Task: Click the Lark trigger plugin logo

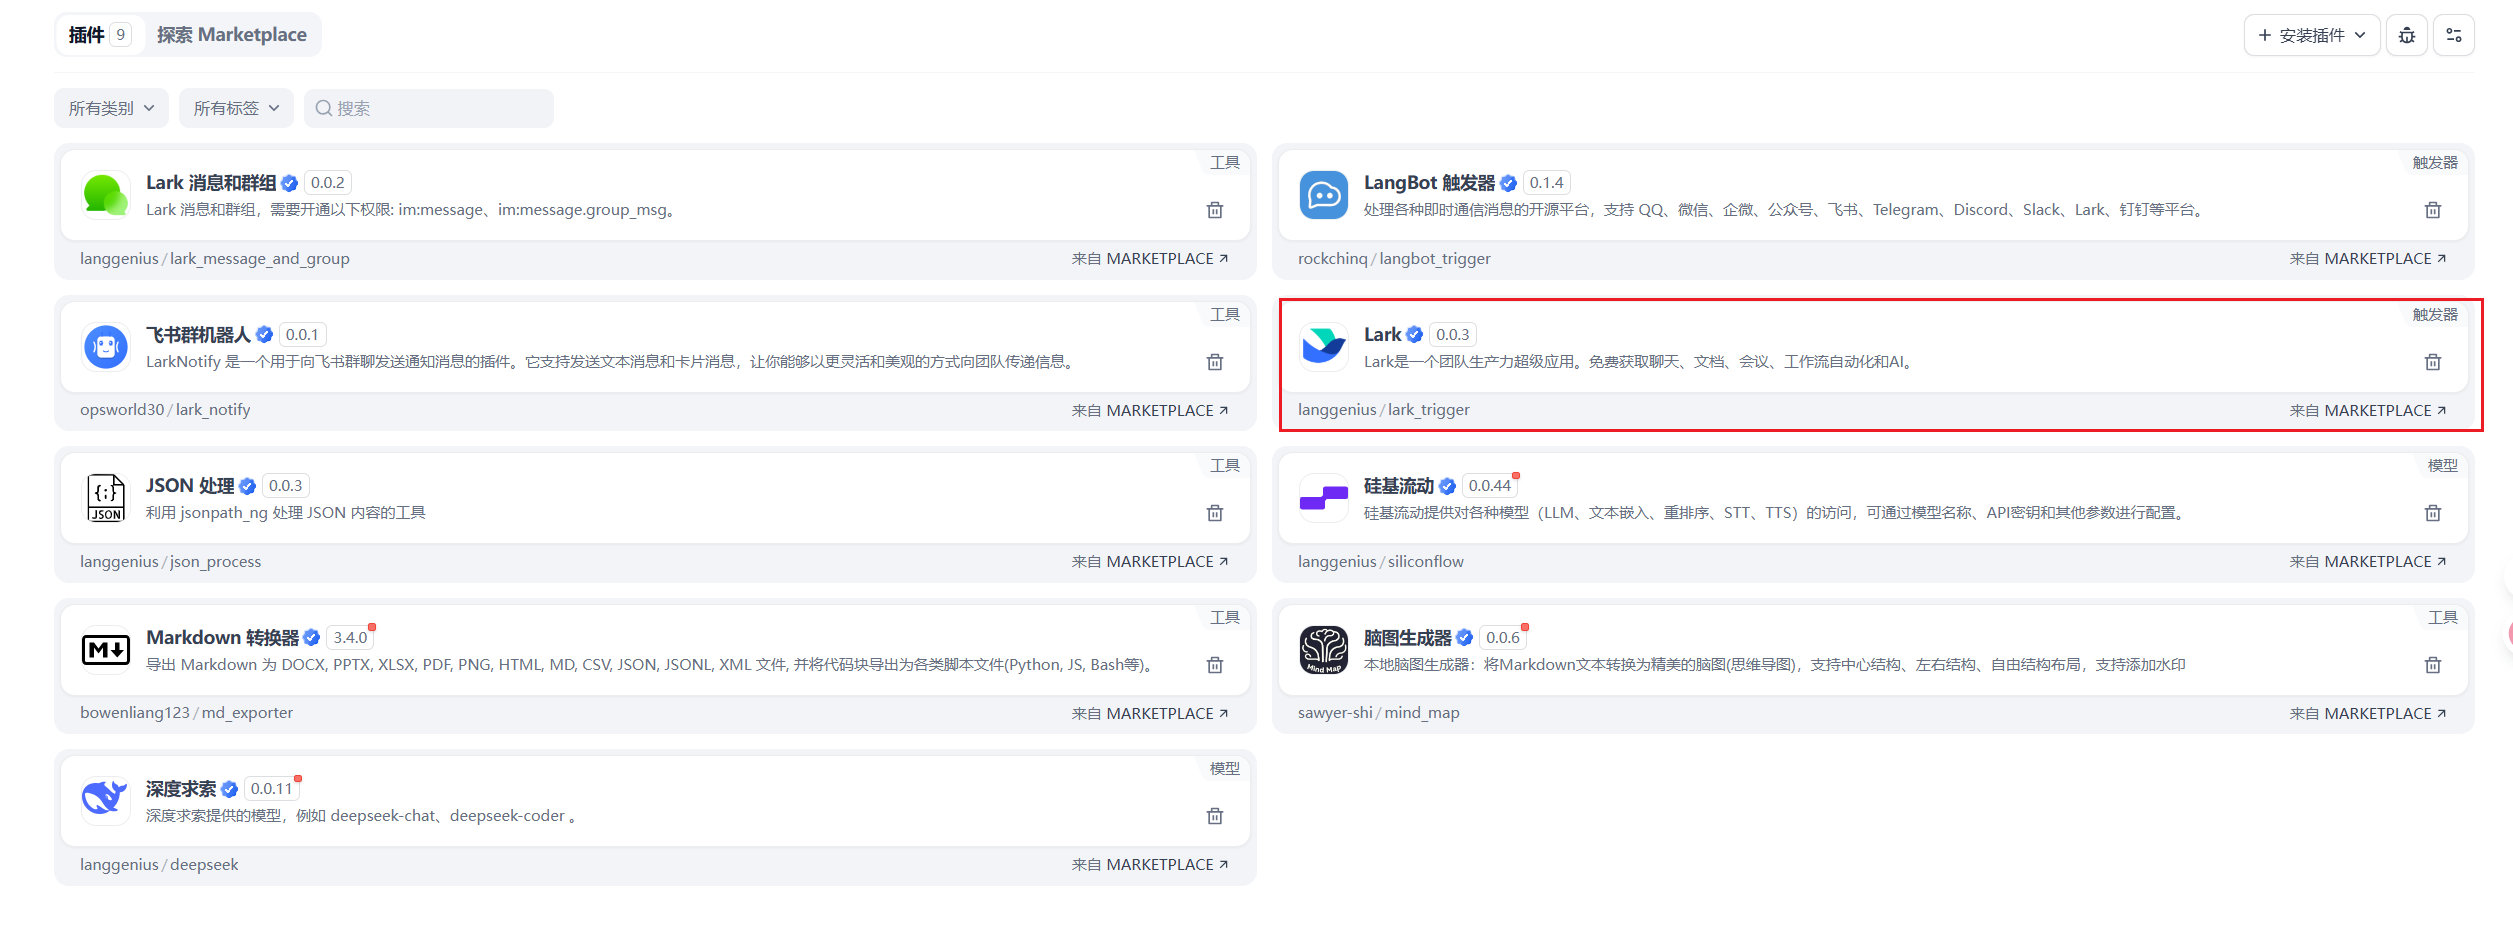Action: point(1323,347)
